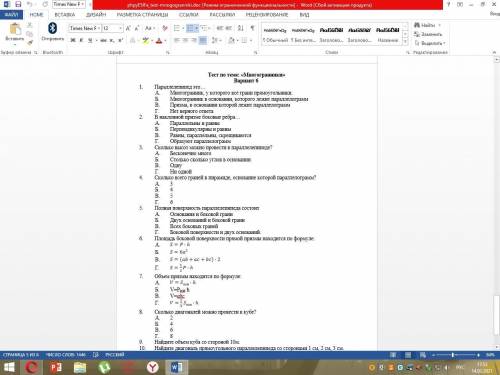Toggle justify text alignment
The height and width of the screenshot is (375, 500).
click(203, 40)
